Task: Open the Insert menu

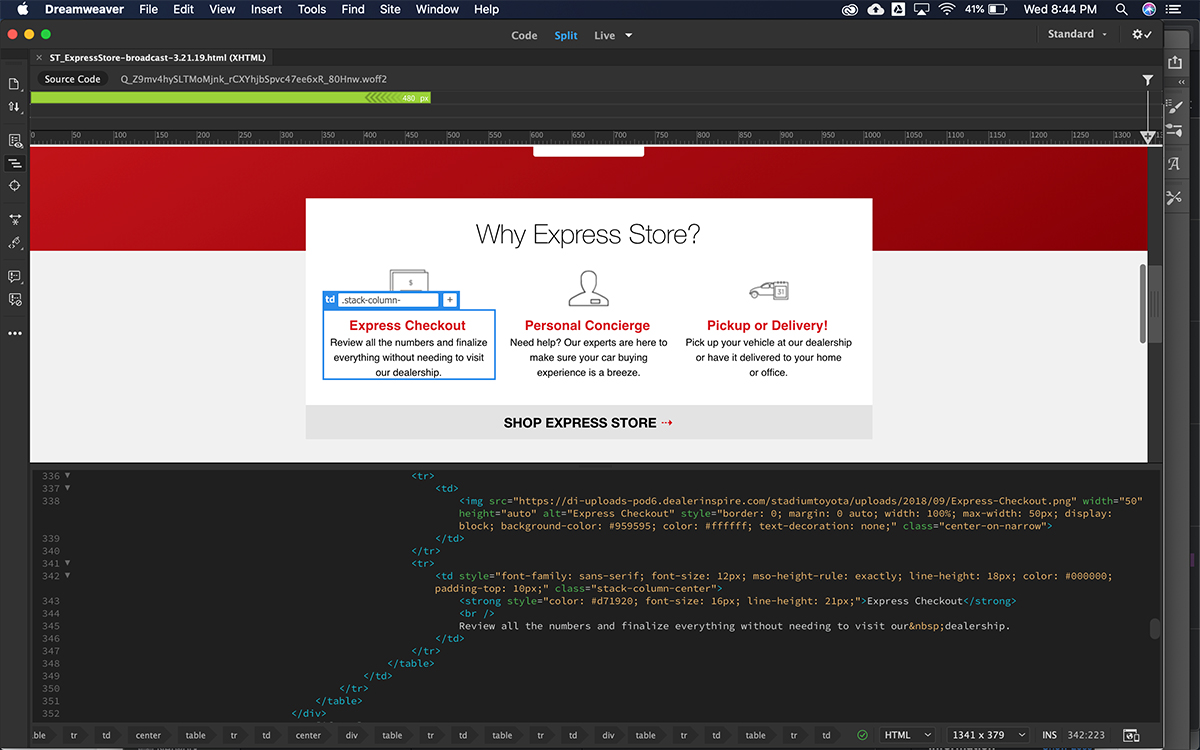Action: (x=266, y=9)
